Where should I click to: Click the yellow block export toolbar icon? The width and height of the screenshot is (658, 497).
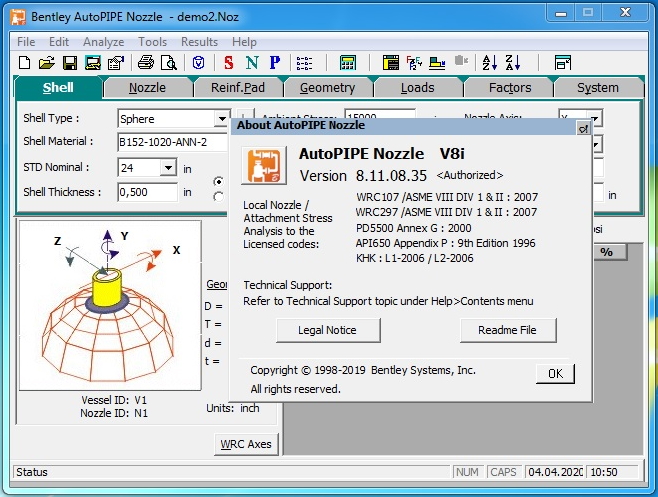pyautogui.click(x=437, y=63)
